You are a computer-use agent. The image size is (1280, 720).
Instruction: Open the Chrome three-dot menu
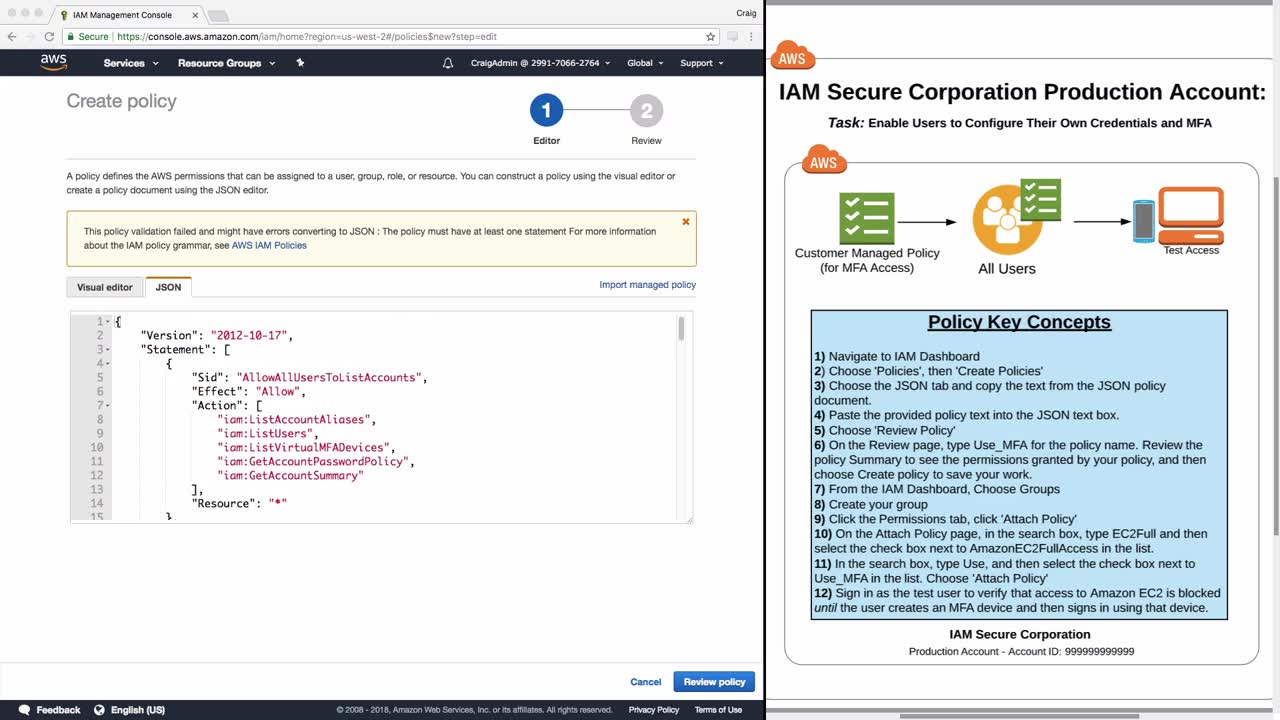(752, 36)
